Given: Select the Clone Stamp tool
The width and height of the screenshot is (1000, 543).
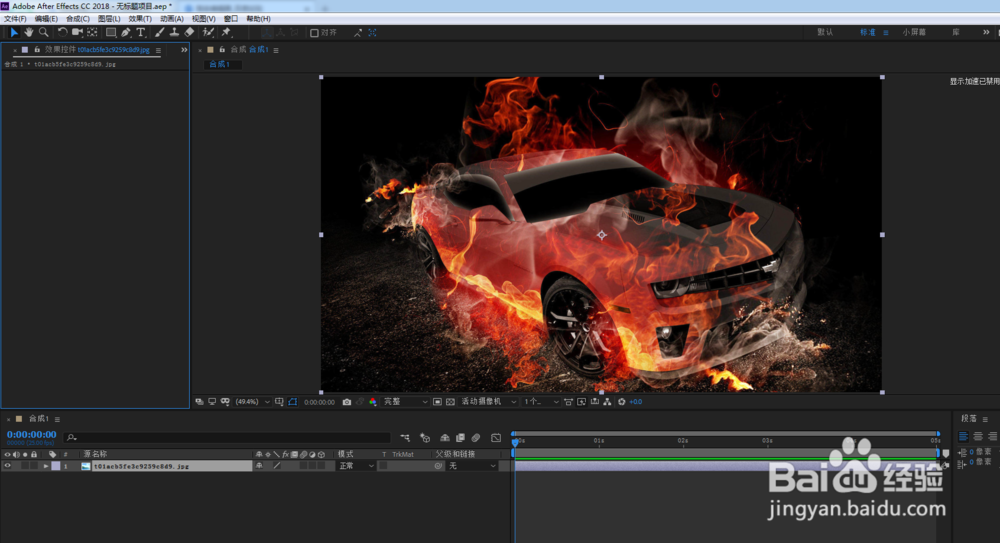Looking at the screenshot, I should (174, 32).
